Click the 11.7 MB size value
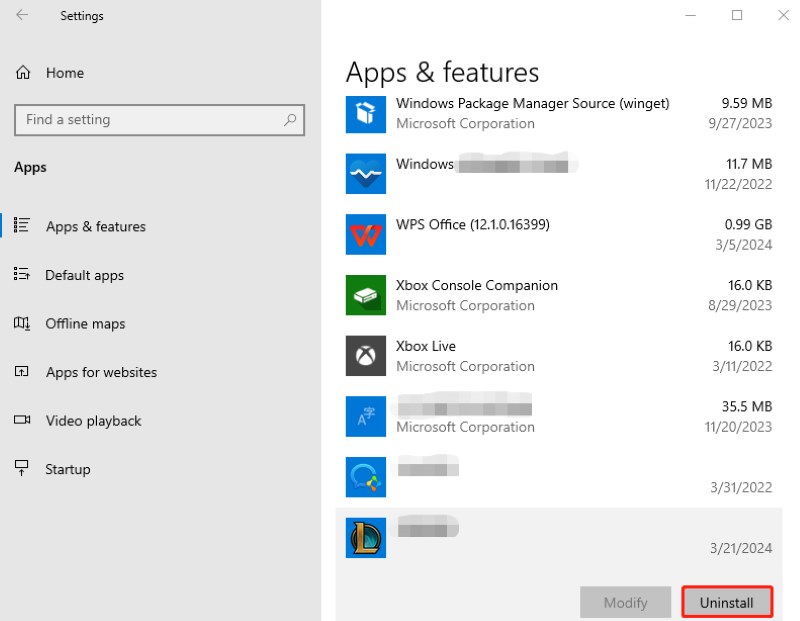Viewport: 800px width, 621px height. point(748,164)
